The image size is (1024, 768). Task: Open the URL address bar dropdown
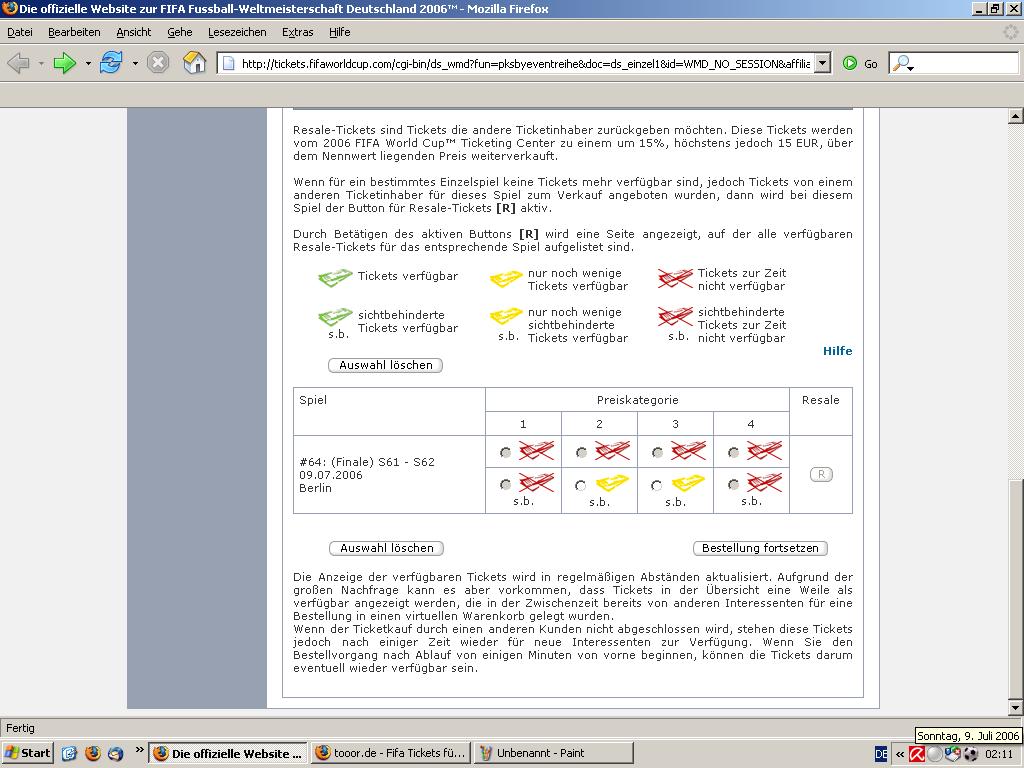click(x=822, y=63)
